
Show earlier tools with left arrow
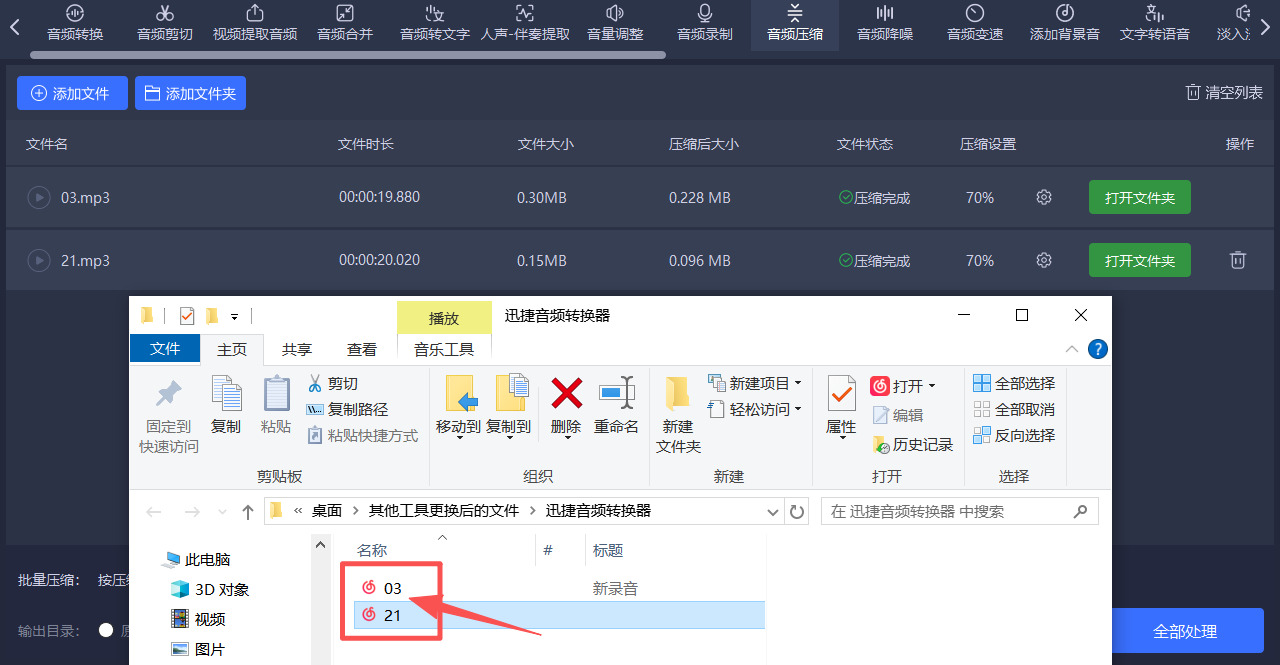pyautogui.click(x=14, y=27)
